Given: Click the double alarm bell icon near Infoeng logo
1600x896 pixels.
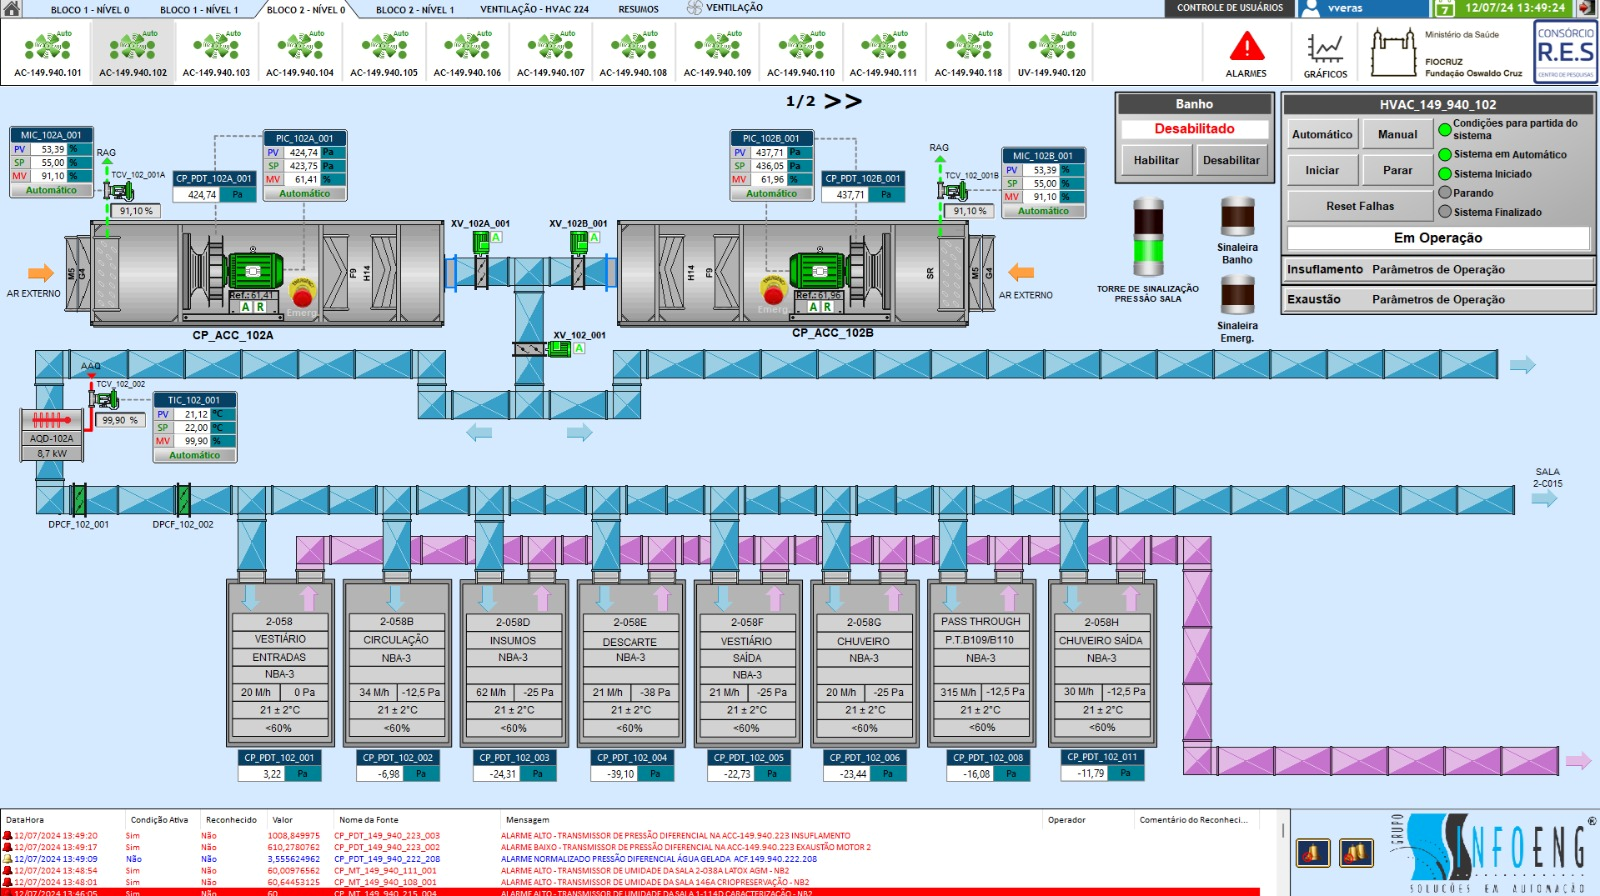Looking at the screenshot, I should pos(1356,852).
